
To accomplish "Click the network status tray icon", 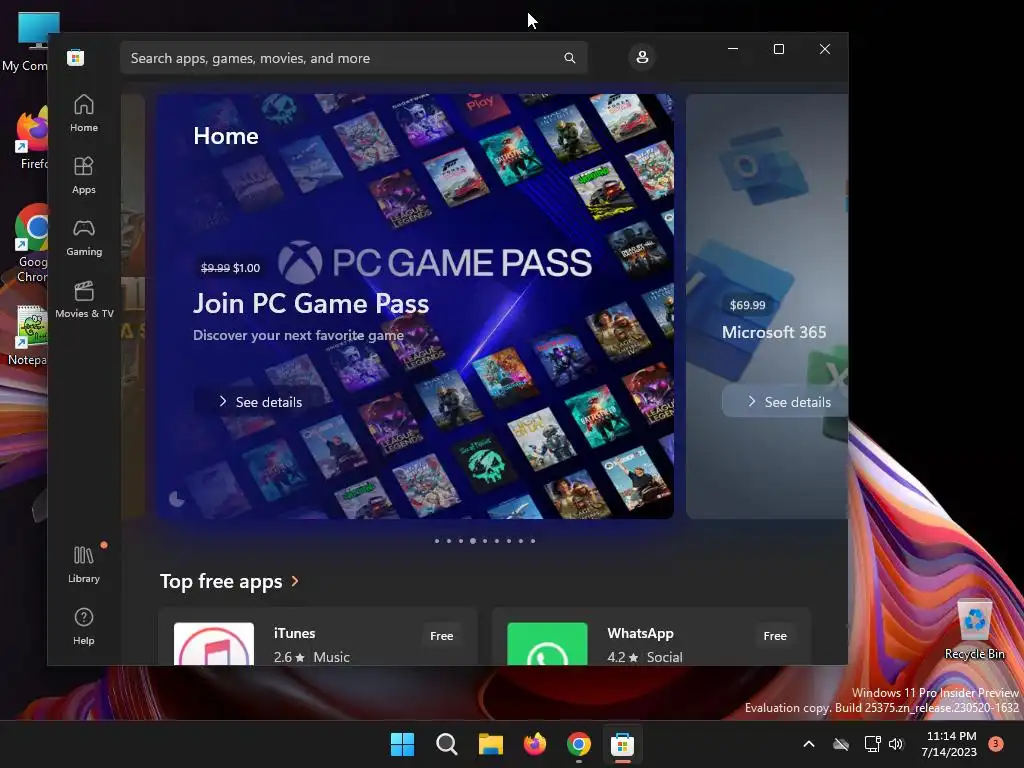I will 872,744.
